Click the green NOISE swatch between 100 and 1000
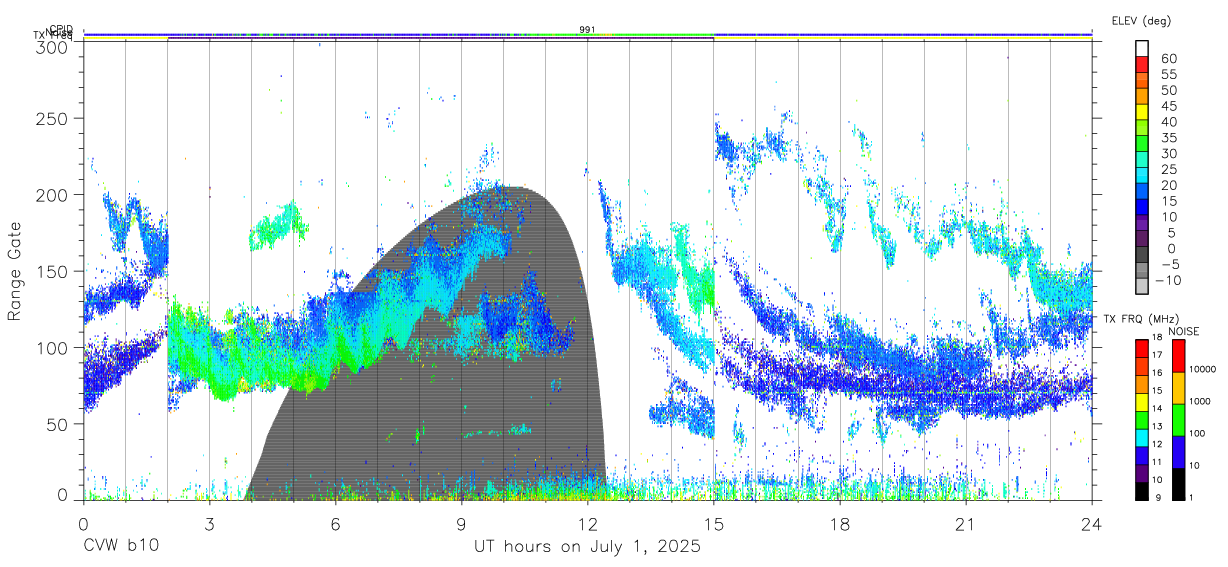Screen dimensions: 1228x567 point(1177,419)
